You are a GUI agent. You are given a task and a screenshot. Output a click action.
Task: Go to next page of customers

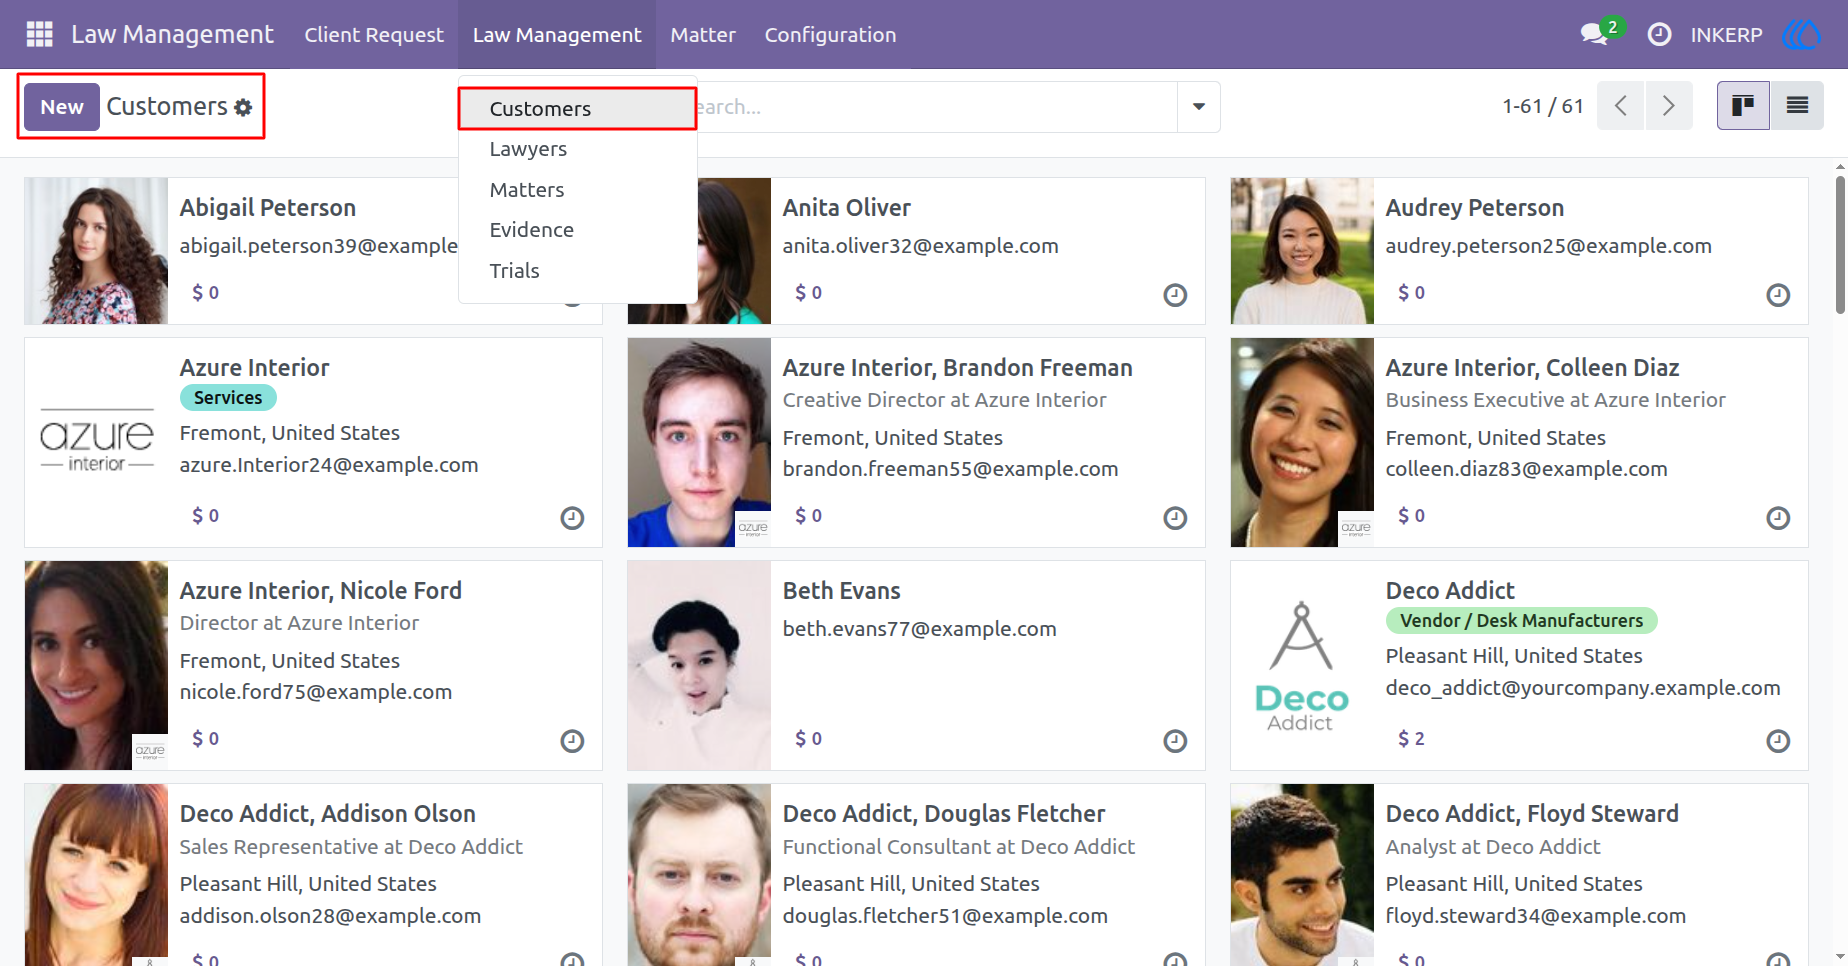pyautogui.click(x=1668, y=105)
